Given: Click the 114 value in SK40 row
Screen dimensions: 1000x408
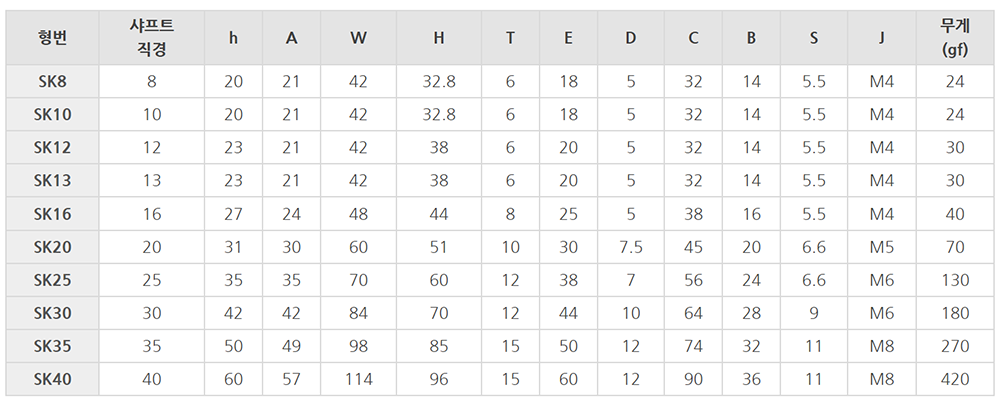Looking at the screenshot, I should (358, 380).
